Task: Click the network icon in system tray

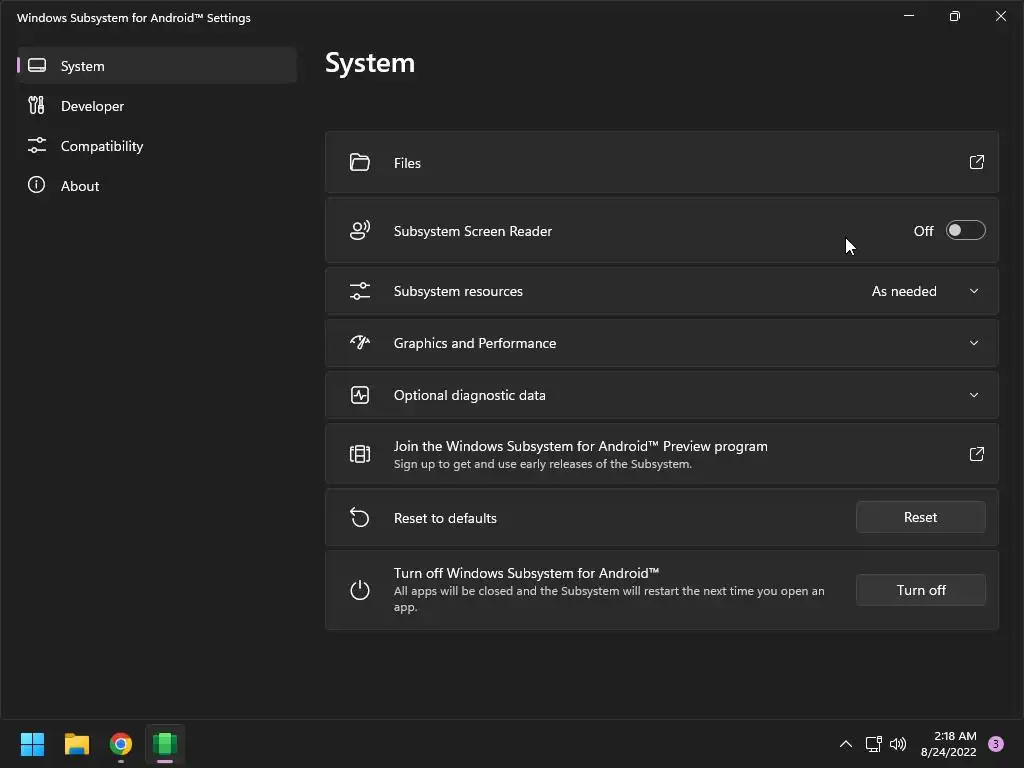Action: 873,744
